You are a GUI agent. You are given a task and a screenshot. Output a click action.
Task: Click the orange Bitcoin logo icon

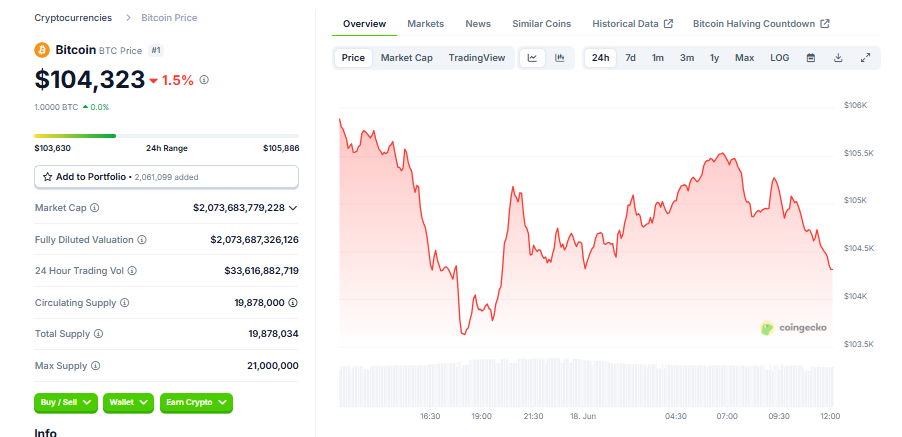coord(42,50)
